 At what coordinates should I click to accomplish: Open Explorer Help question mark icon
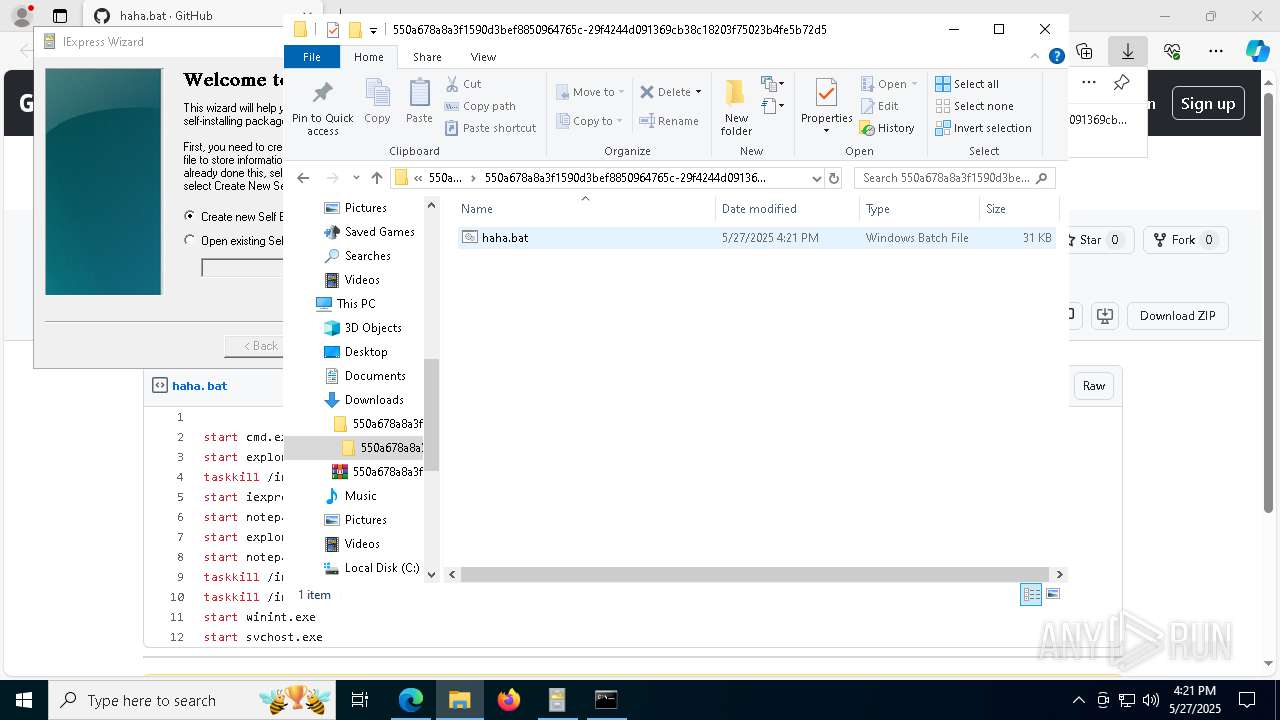pyautogui.click(x=1056, y=57)
